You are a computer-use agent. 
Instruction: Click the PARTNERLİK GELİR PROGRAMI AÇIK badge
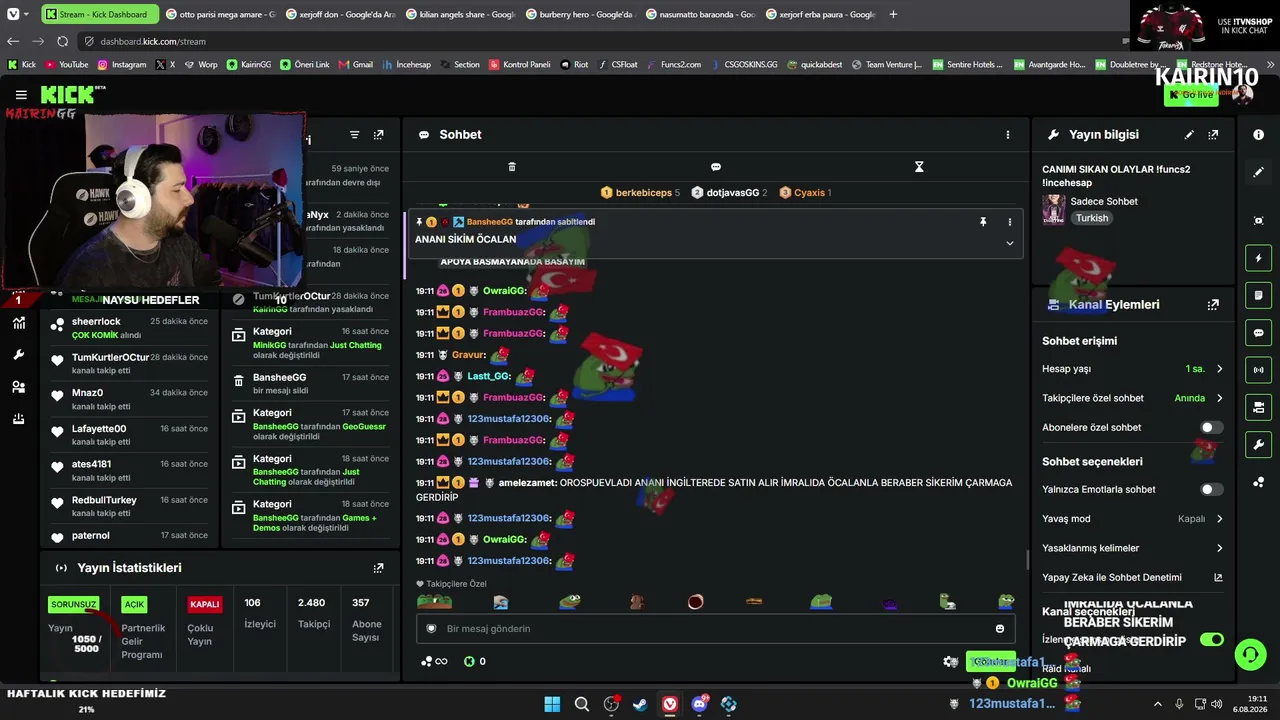click(134, 605)
